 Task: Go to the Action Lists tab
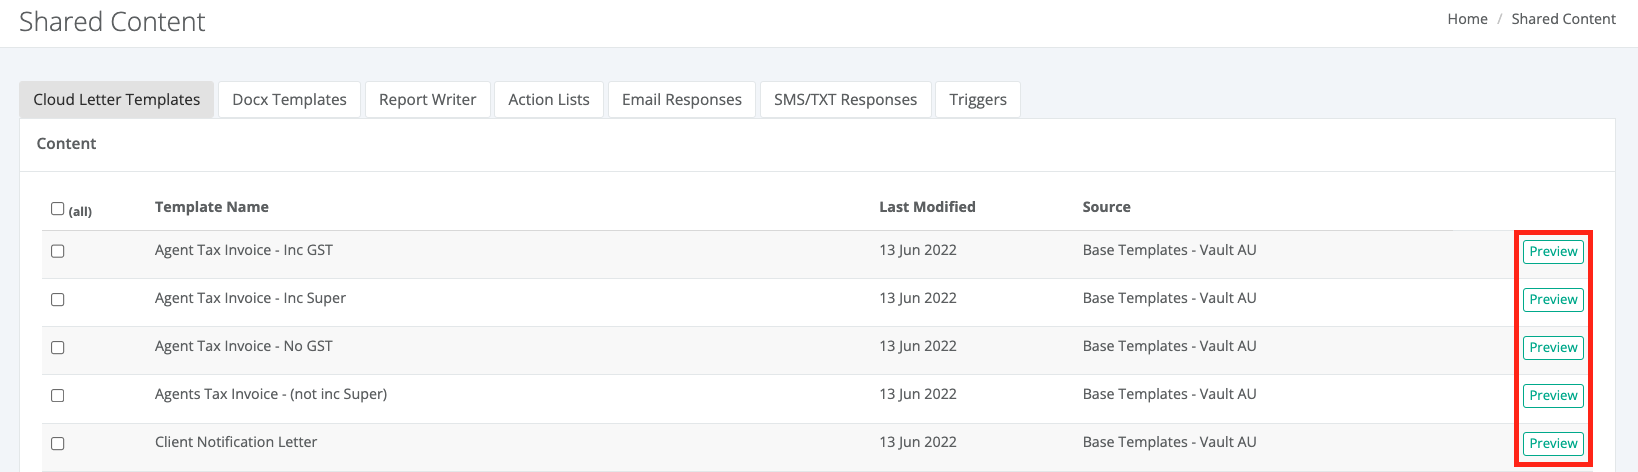(549, 99)
